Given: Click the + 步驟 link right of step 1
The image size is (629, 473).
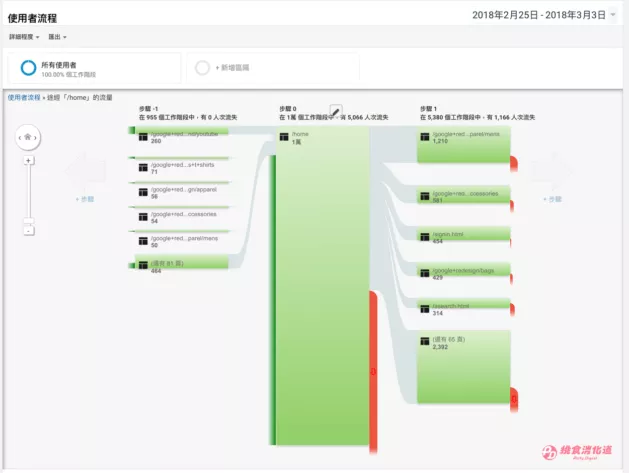Looking at the screenshot, I should click(552, 199).
